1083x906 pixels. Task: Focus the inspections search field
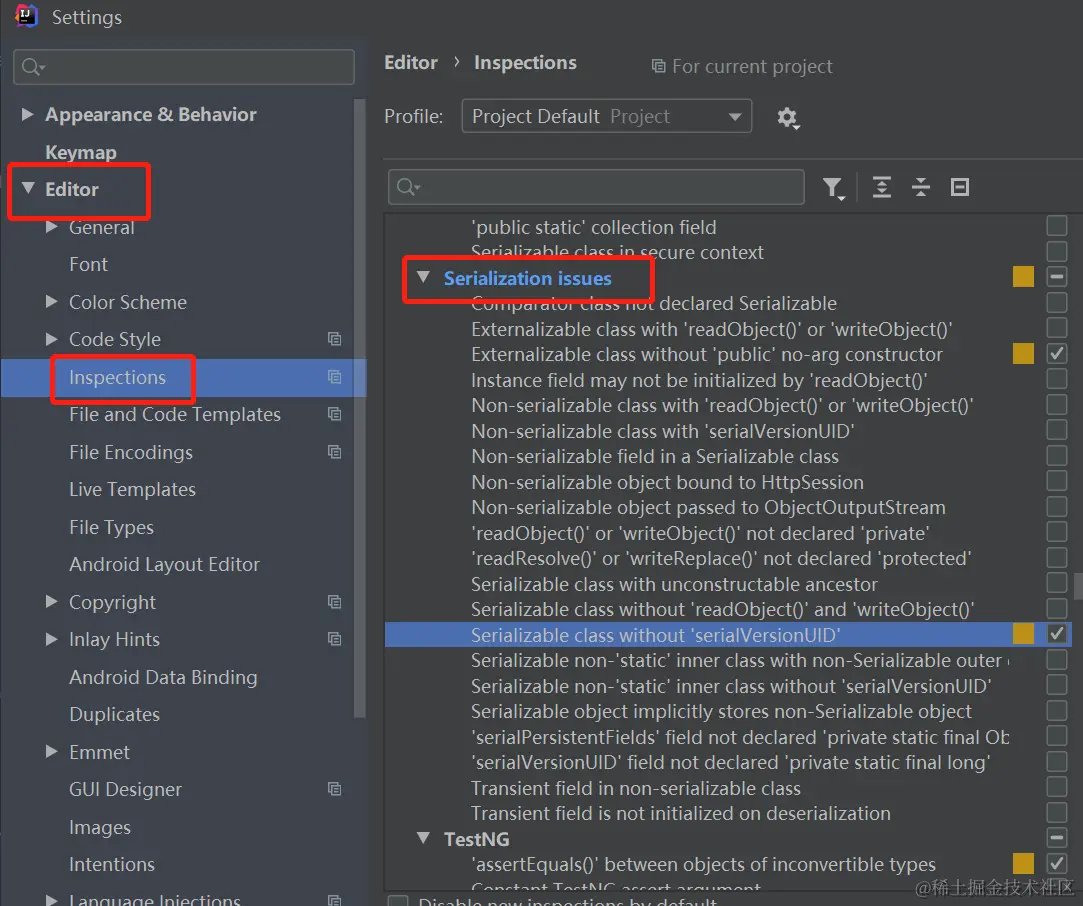(596, 187)
